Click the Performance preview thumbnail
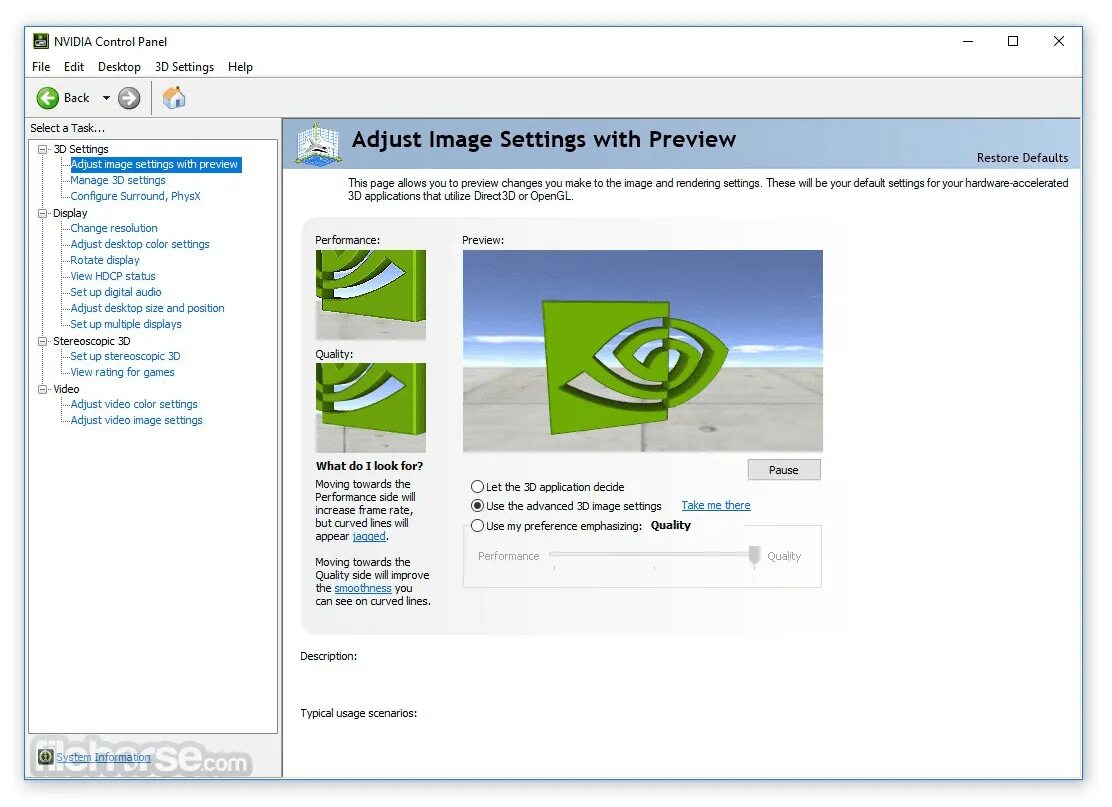Screen dimensions: 1112x807 (x=371, y=295)
